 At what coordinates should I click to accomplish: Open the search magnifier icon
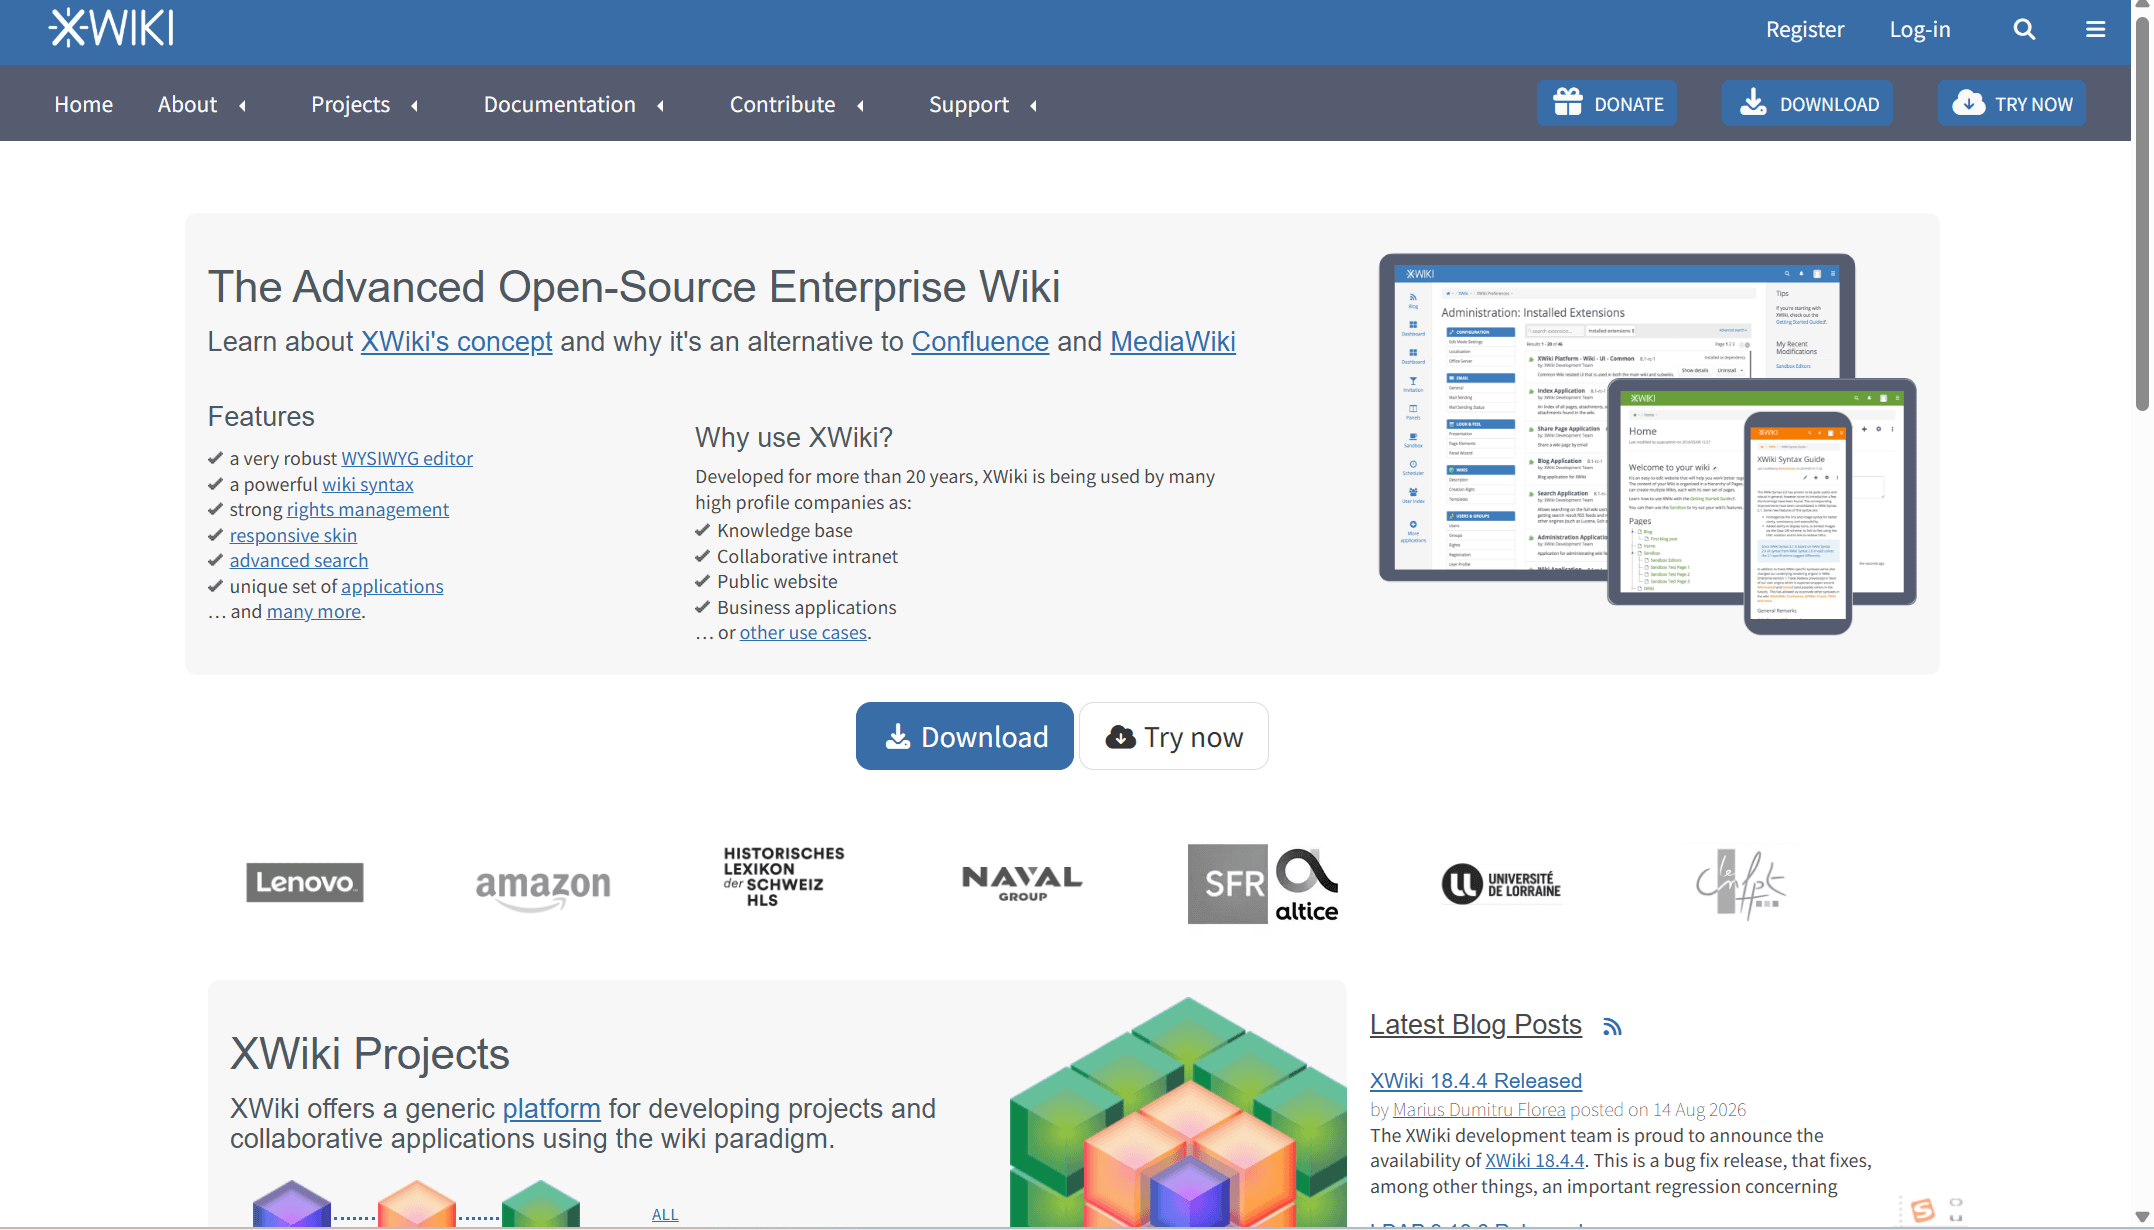point(2024,29)
